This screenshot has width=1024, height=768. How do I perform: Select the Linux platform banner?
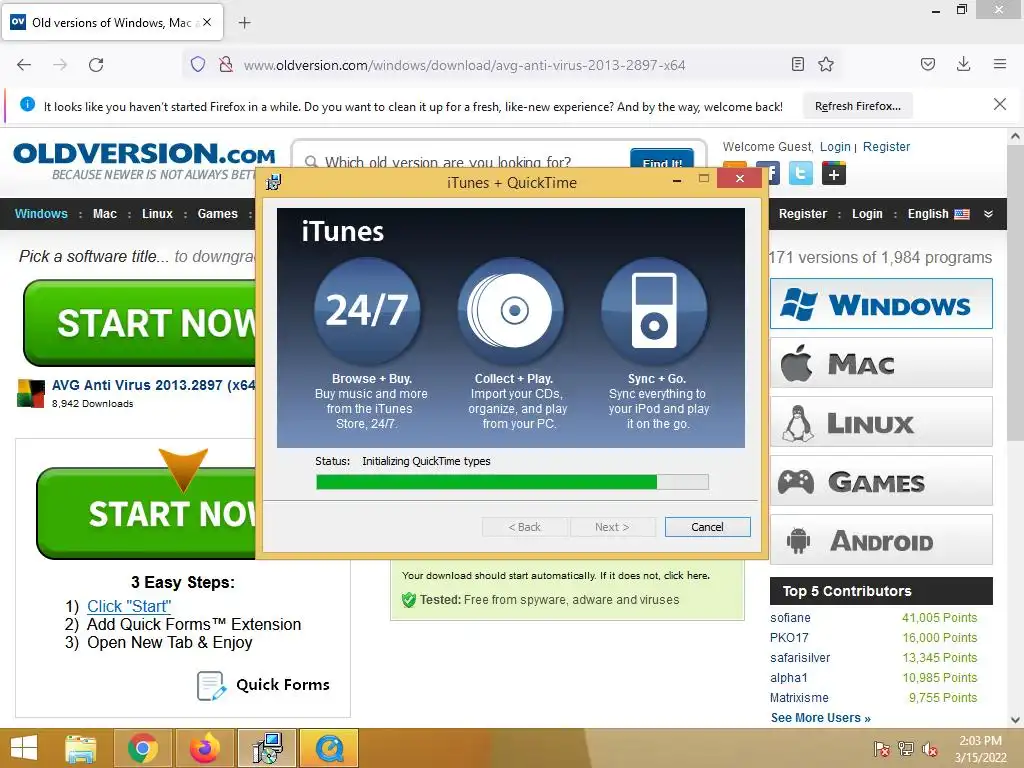coord(881,422)
